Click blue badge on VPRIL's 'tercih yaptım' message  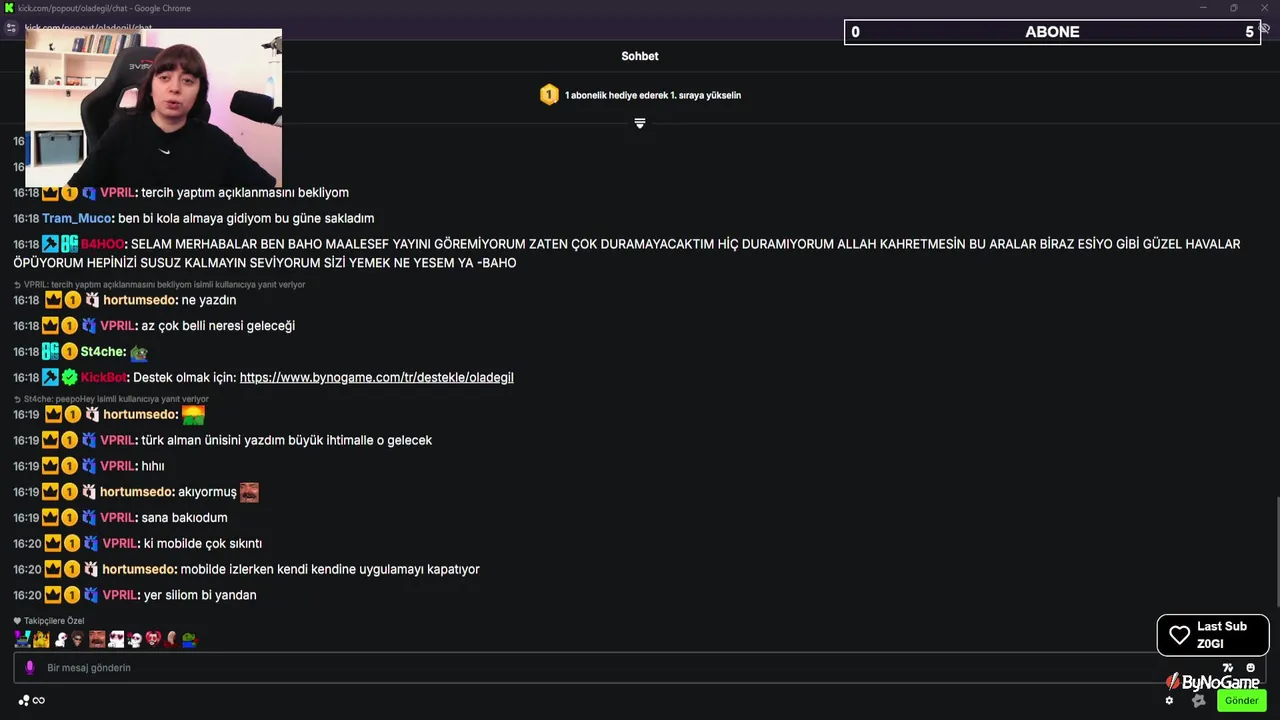pos(89,193)
